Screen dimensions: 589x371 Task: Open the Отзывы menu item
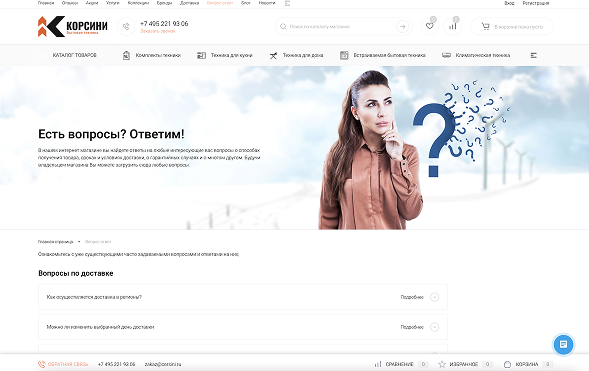click(x=70, y=3)
